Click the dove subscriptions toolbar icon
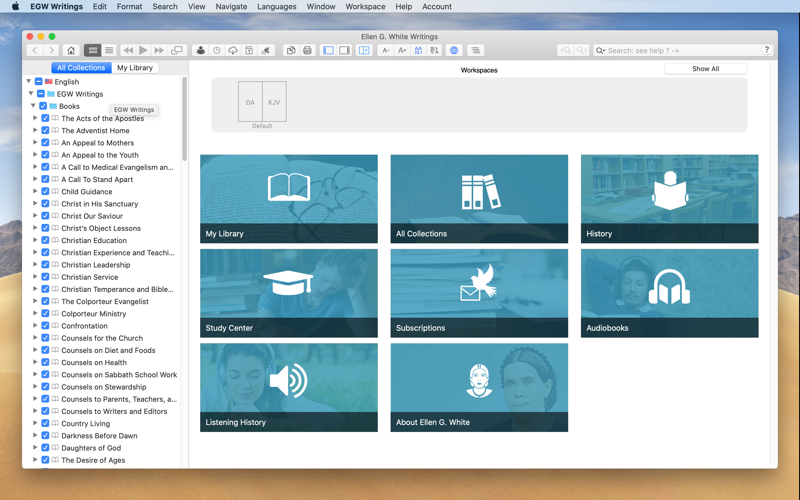Viewport: 800px width, 500px height. (x=266, y=50)
